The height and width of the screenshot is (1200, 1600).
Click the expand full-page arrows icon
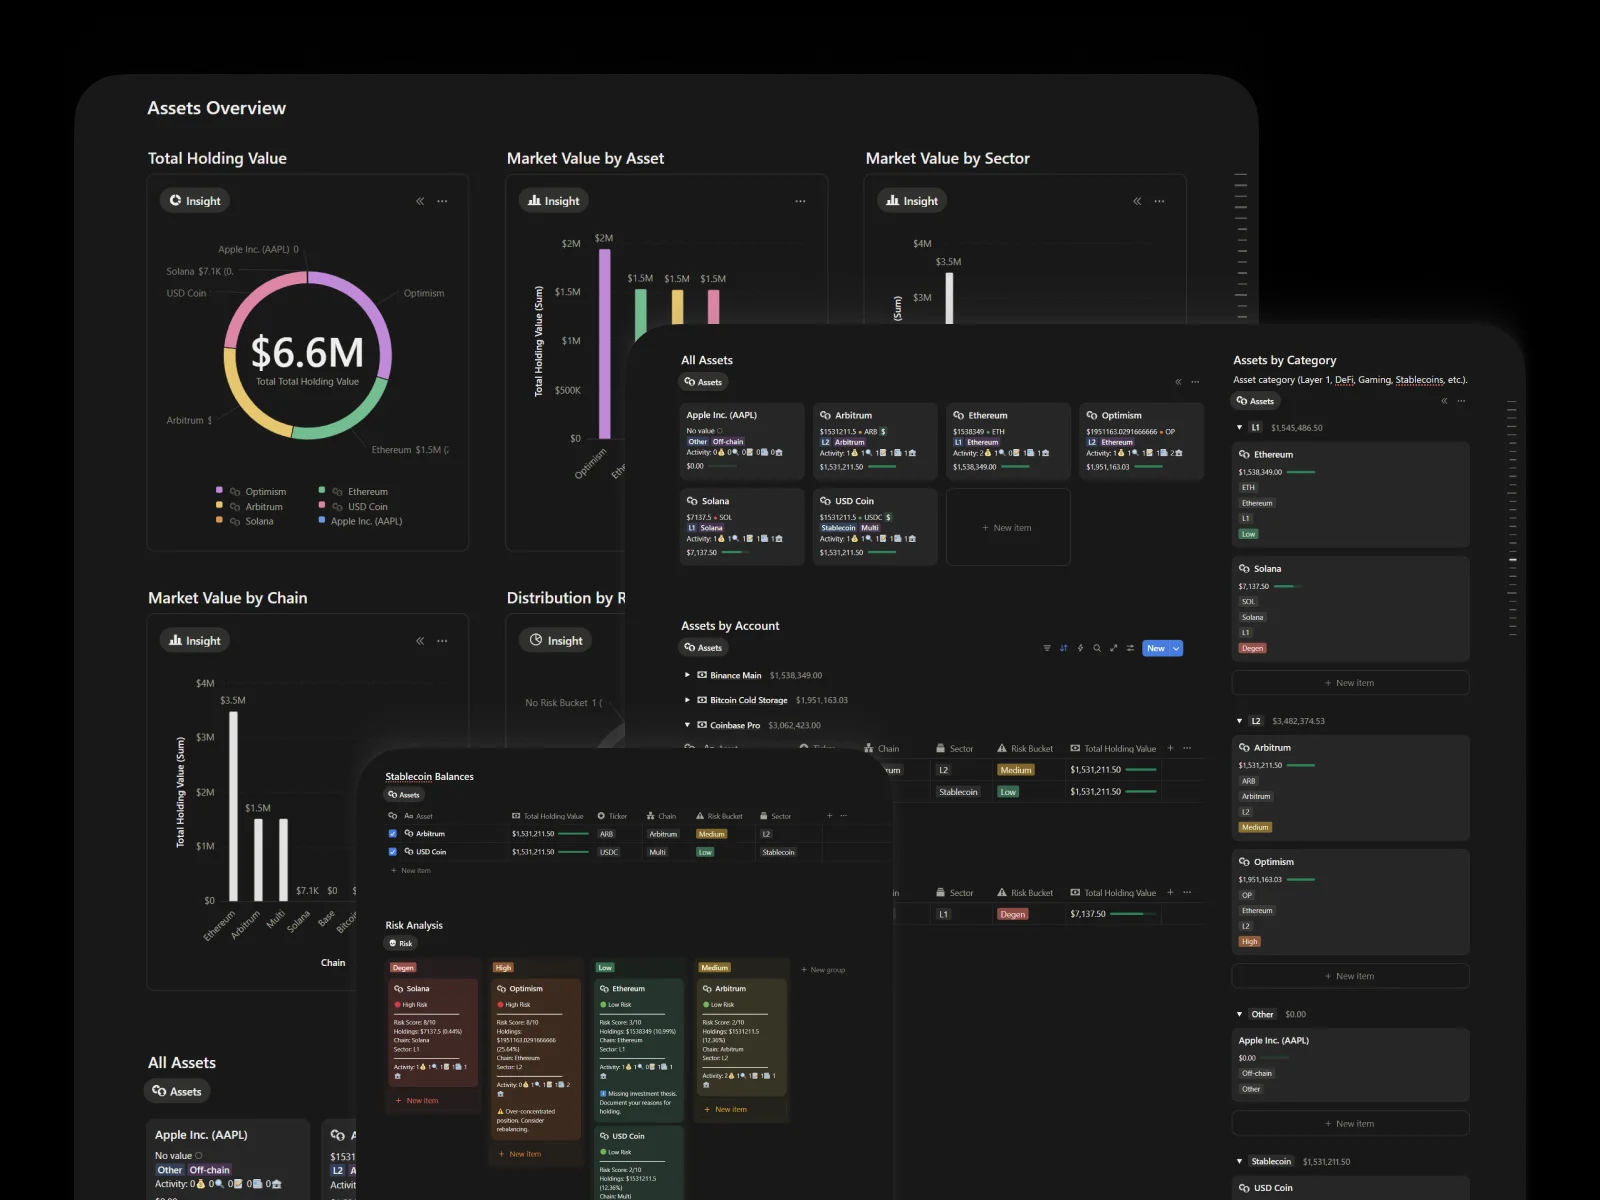[x=1113, y=648]
